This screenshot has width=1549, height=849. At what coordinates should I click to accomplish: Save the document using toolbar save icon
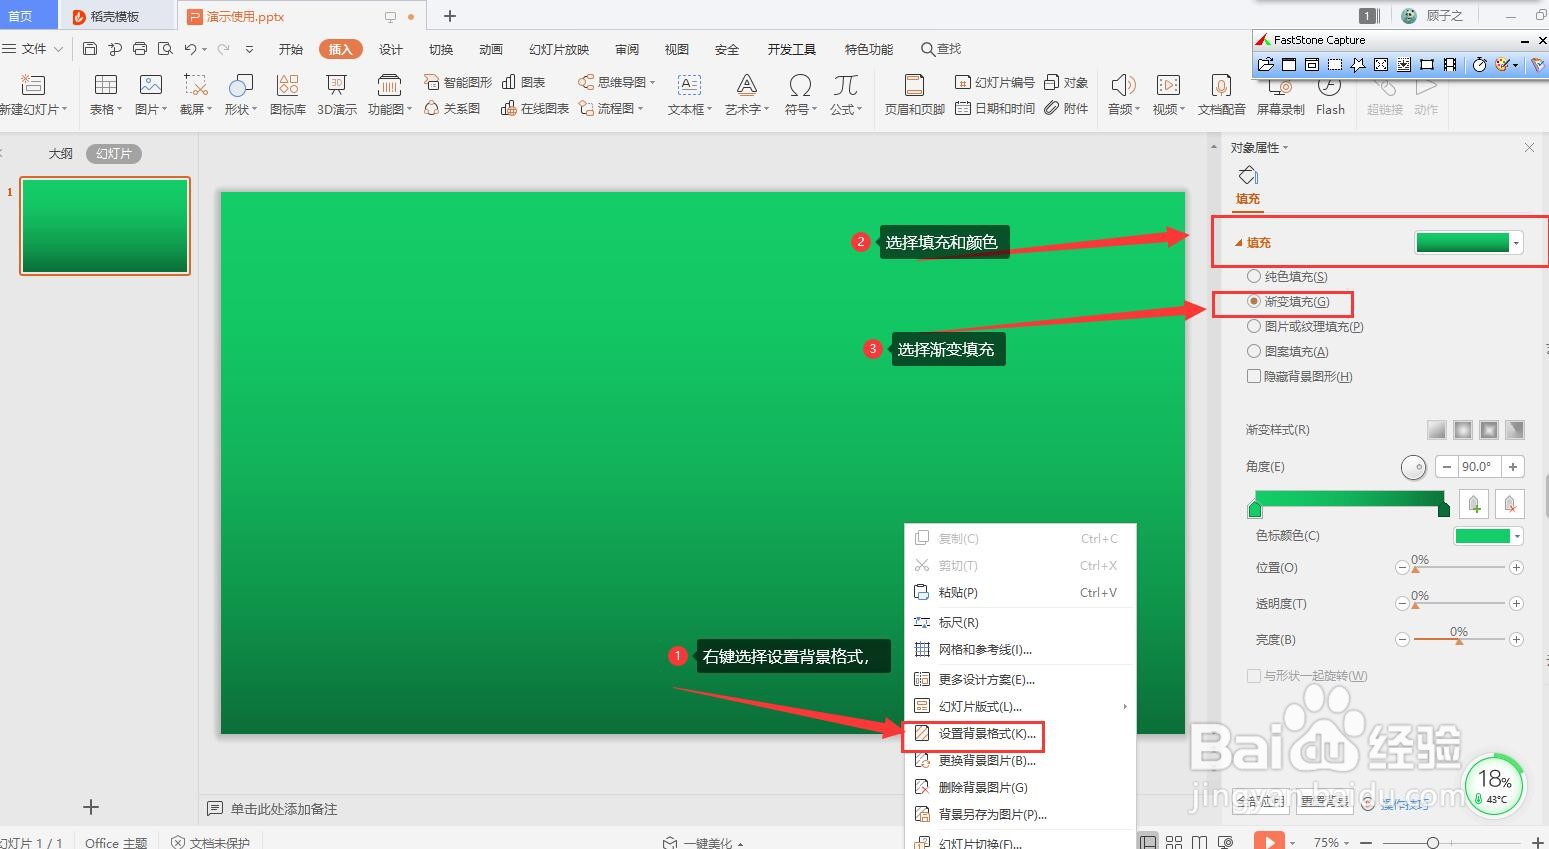point(90,49)
